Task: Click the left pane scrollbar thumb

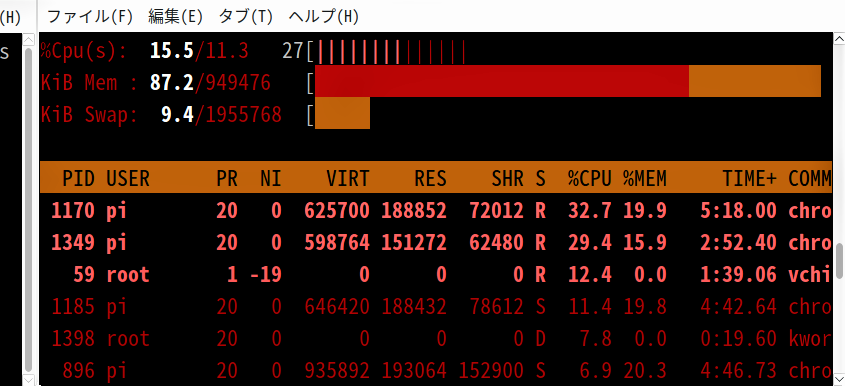Action: click(29, 202)
